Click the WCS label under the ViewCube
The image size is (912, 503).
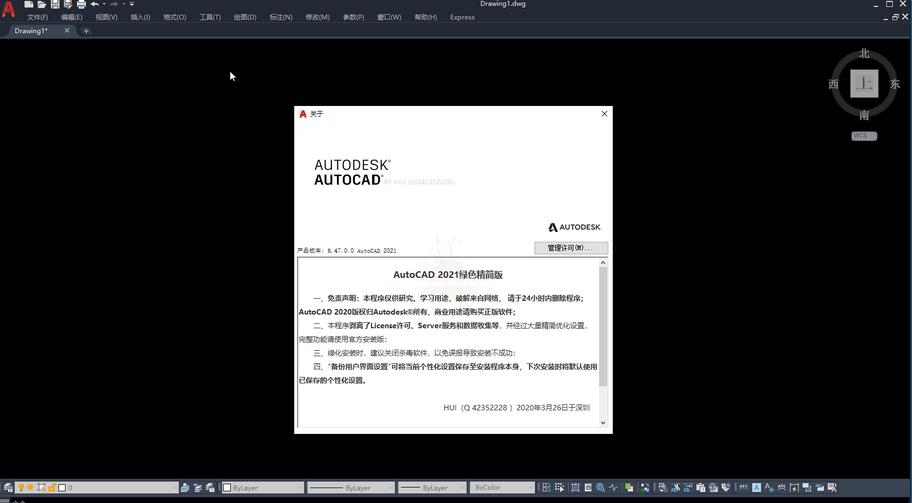pyautogui.click(x=864, y=136)
